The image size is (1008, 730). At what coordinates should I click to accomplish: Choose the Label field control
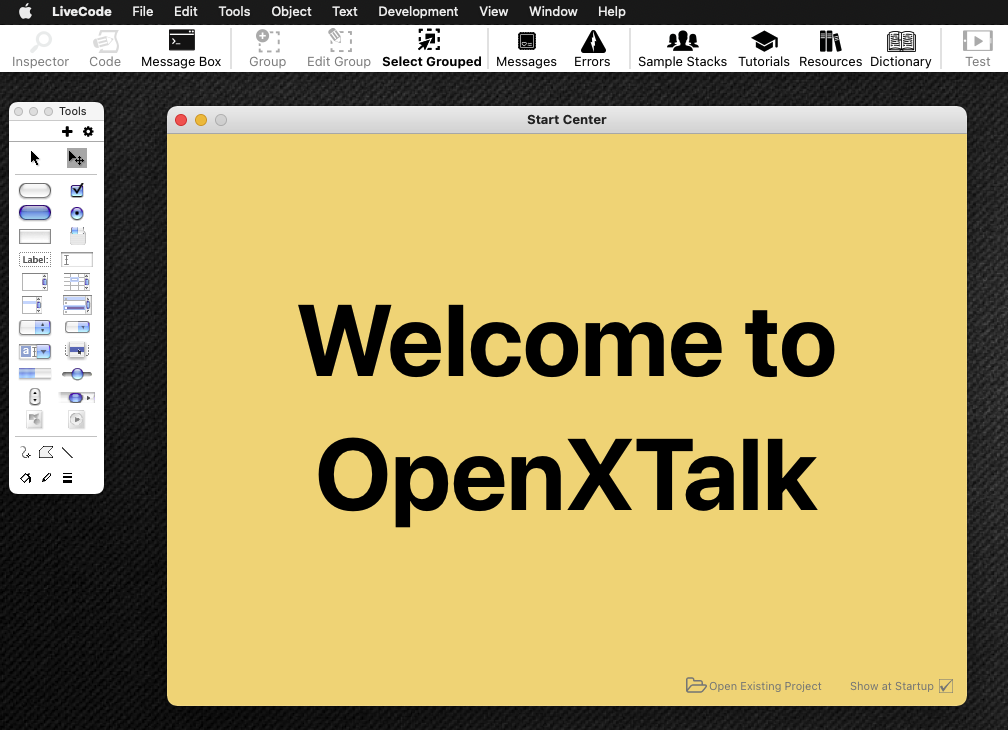click(35, 260)
